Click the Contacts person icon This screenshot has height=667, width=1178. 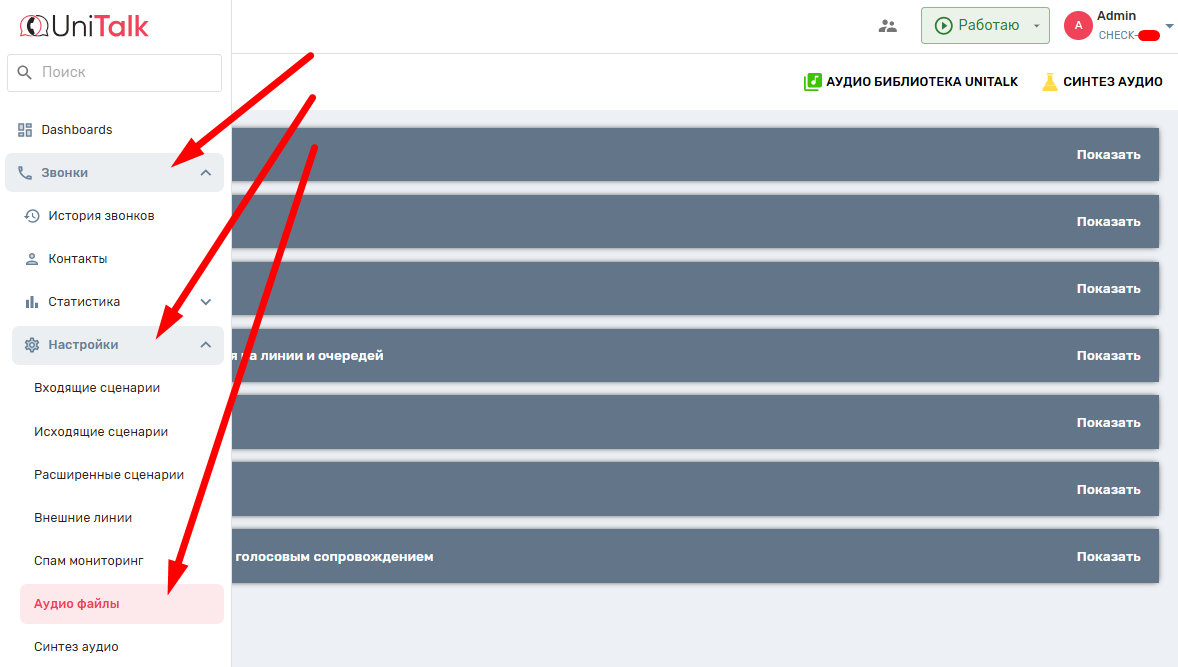[32, 259]
